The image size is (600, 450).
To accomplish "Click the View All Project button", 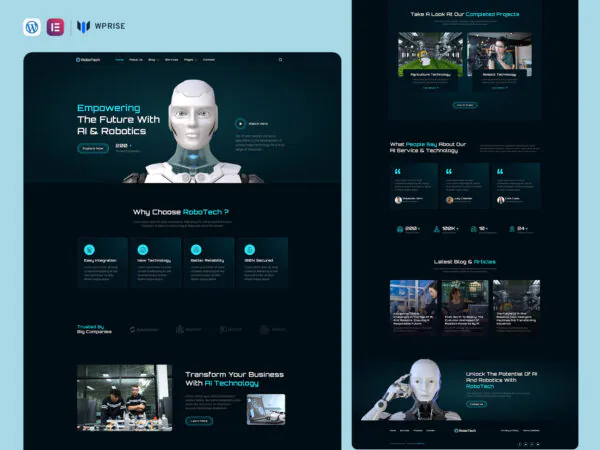I will point(465,105).
